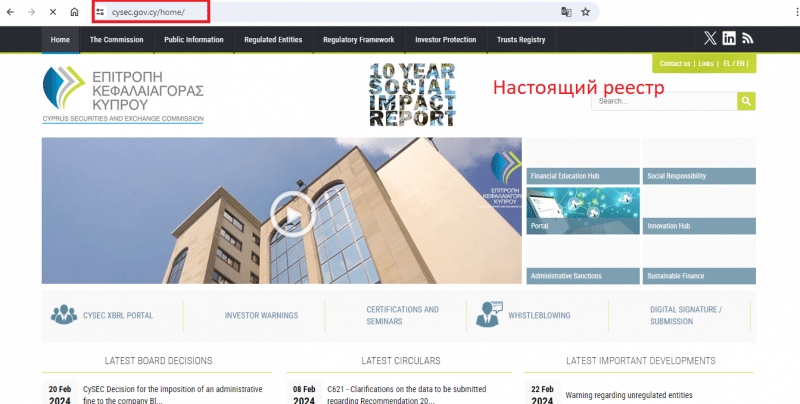The width and height of the screenshot is (800, 404).
Task: Switch language with EL / EN link
Action: tap(734, 64)
